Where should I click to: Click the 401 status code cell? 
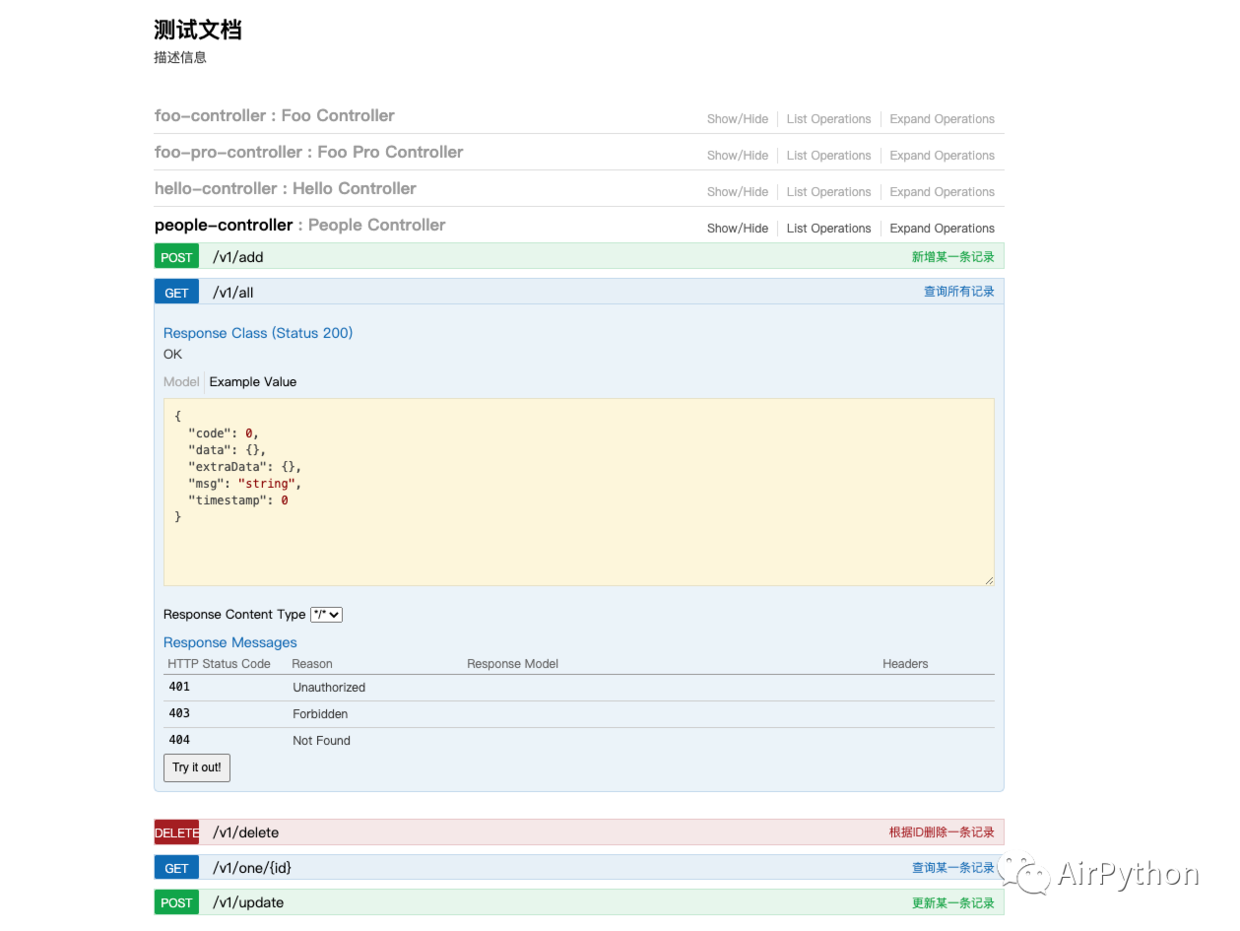(179, 687)
